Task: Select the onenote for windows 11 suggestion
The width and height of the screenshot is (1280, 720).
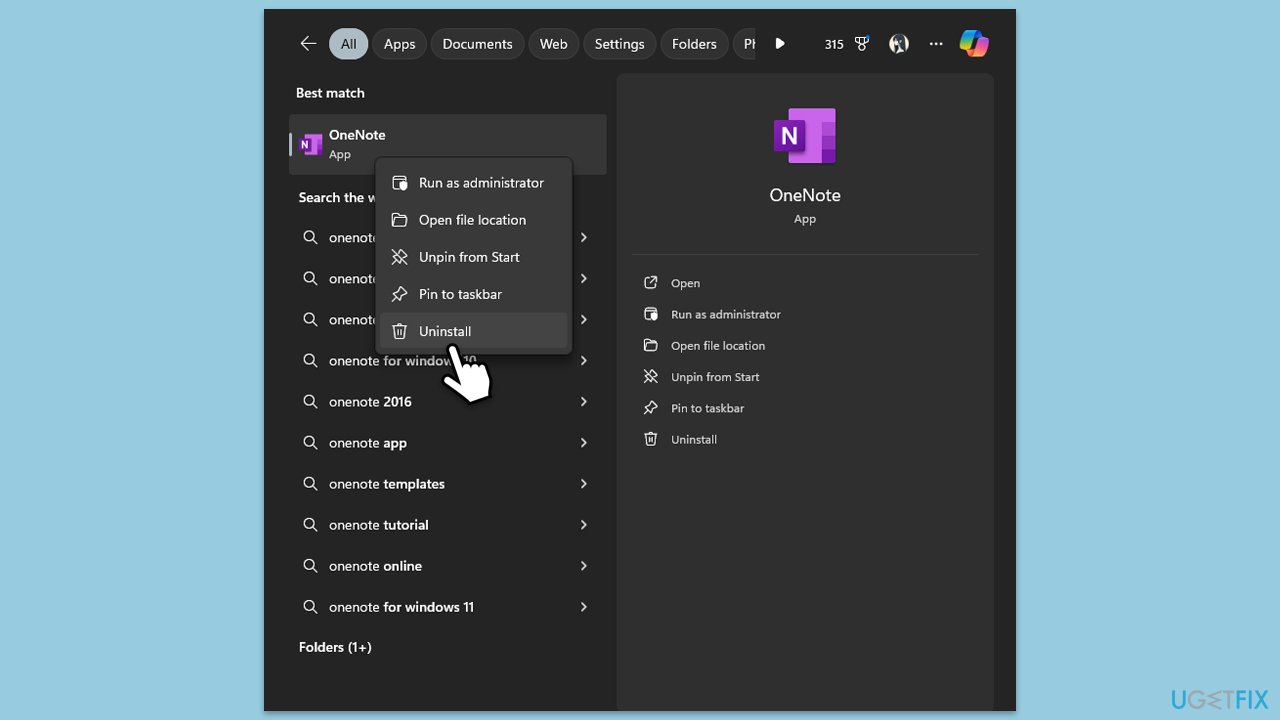Action: click(448, 607)
